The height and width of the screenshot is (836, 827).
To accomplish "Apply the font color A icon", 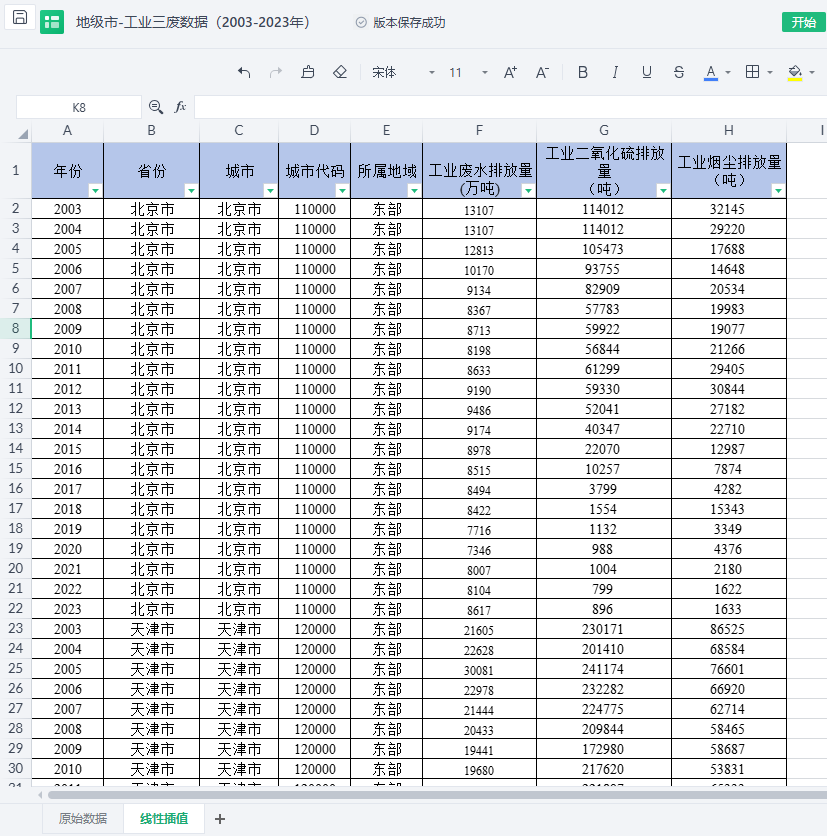I will pyautogui.click(x=711, y=73).
